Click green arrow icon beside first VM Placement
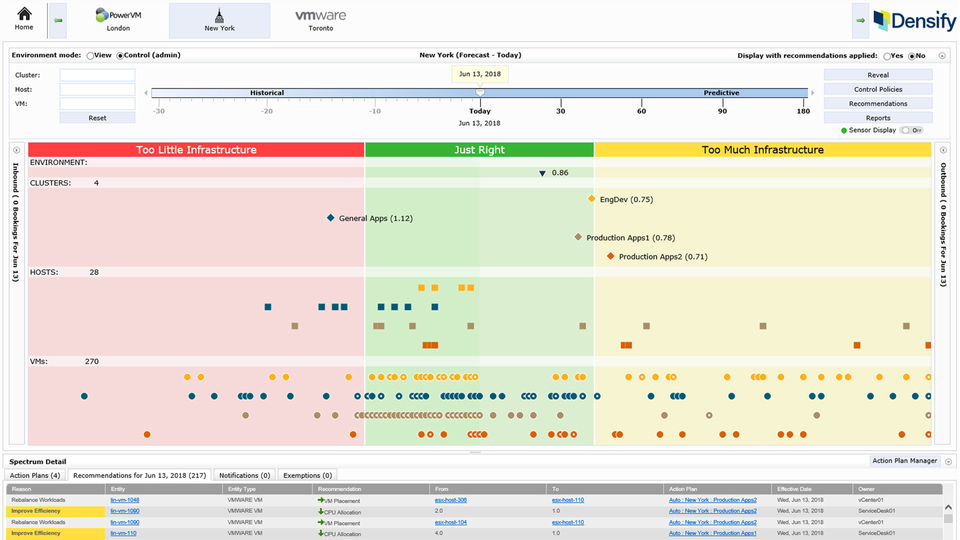The width and height of the screenshot is (960, 540). pyautogui.click(x=320, y=500)
